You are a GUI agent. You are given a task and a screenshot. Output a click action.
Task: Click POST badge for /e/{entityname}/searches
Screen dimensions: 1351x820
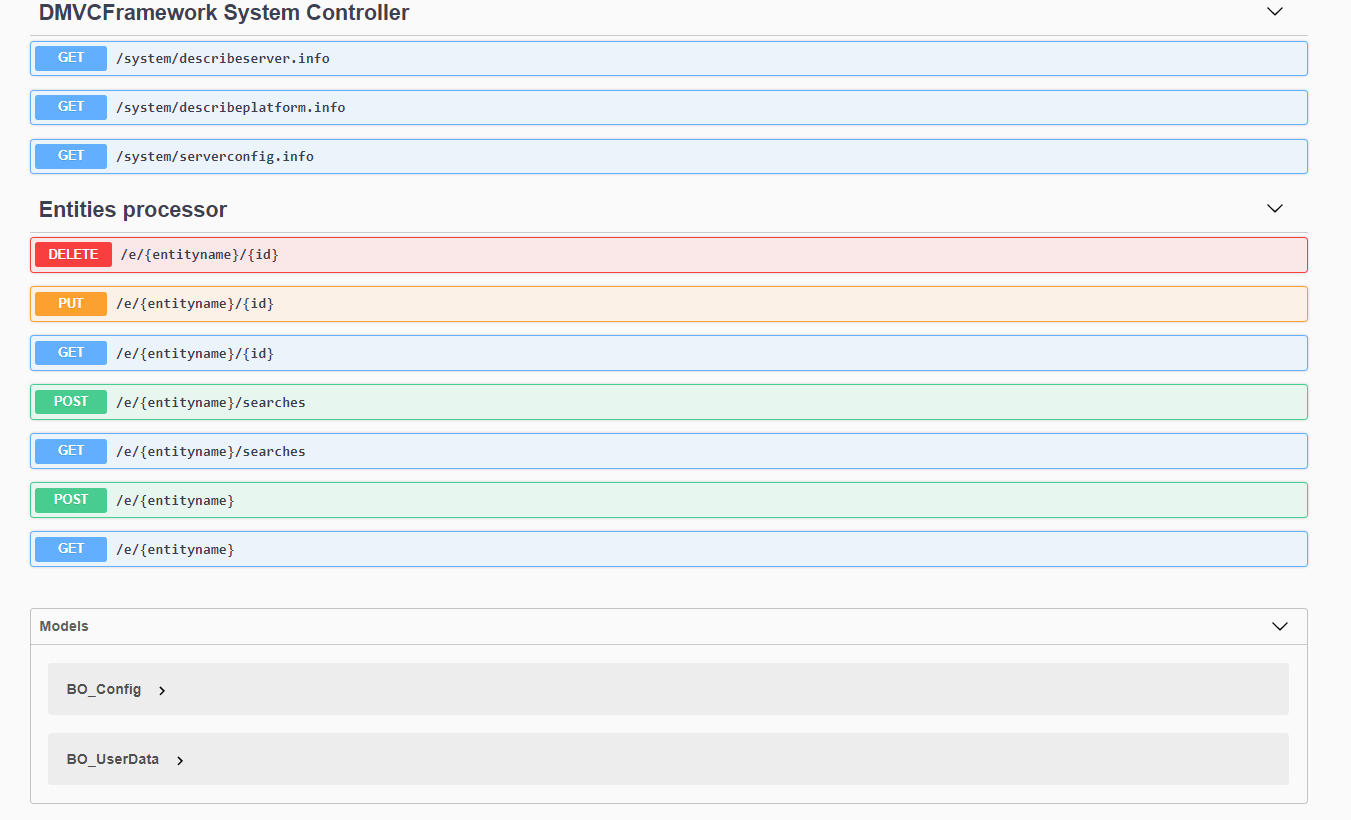click(71, 401)
